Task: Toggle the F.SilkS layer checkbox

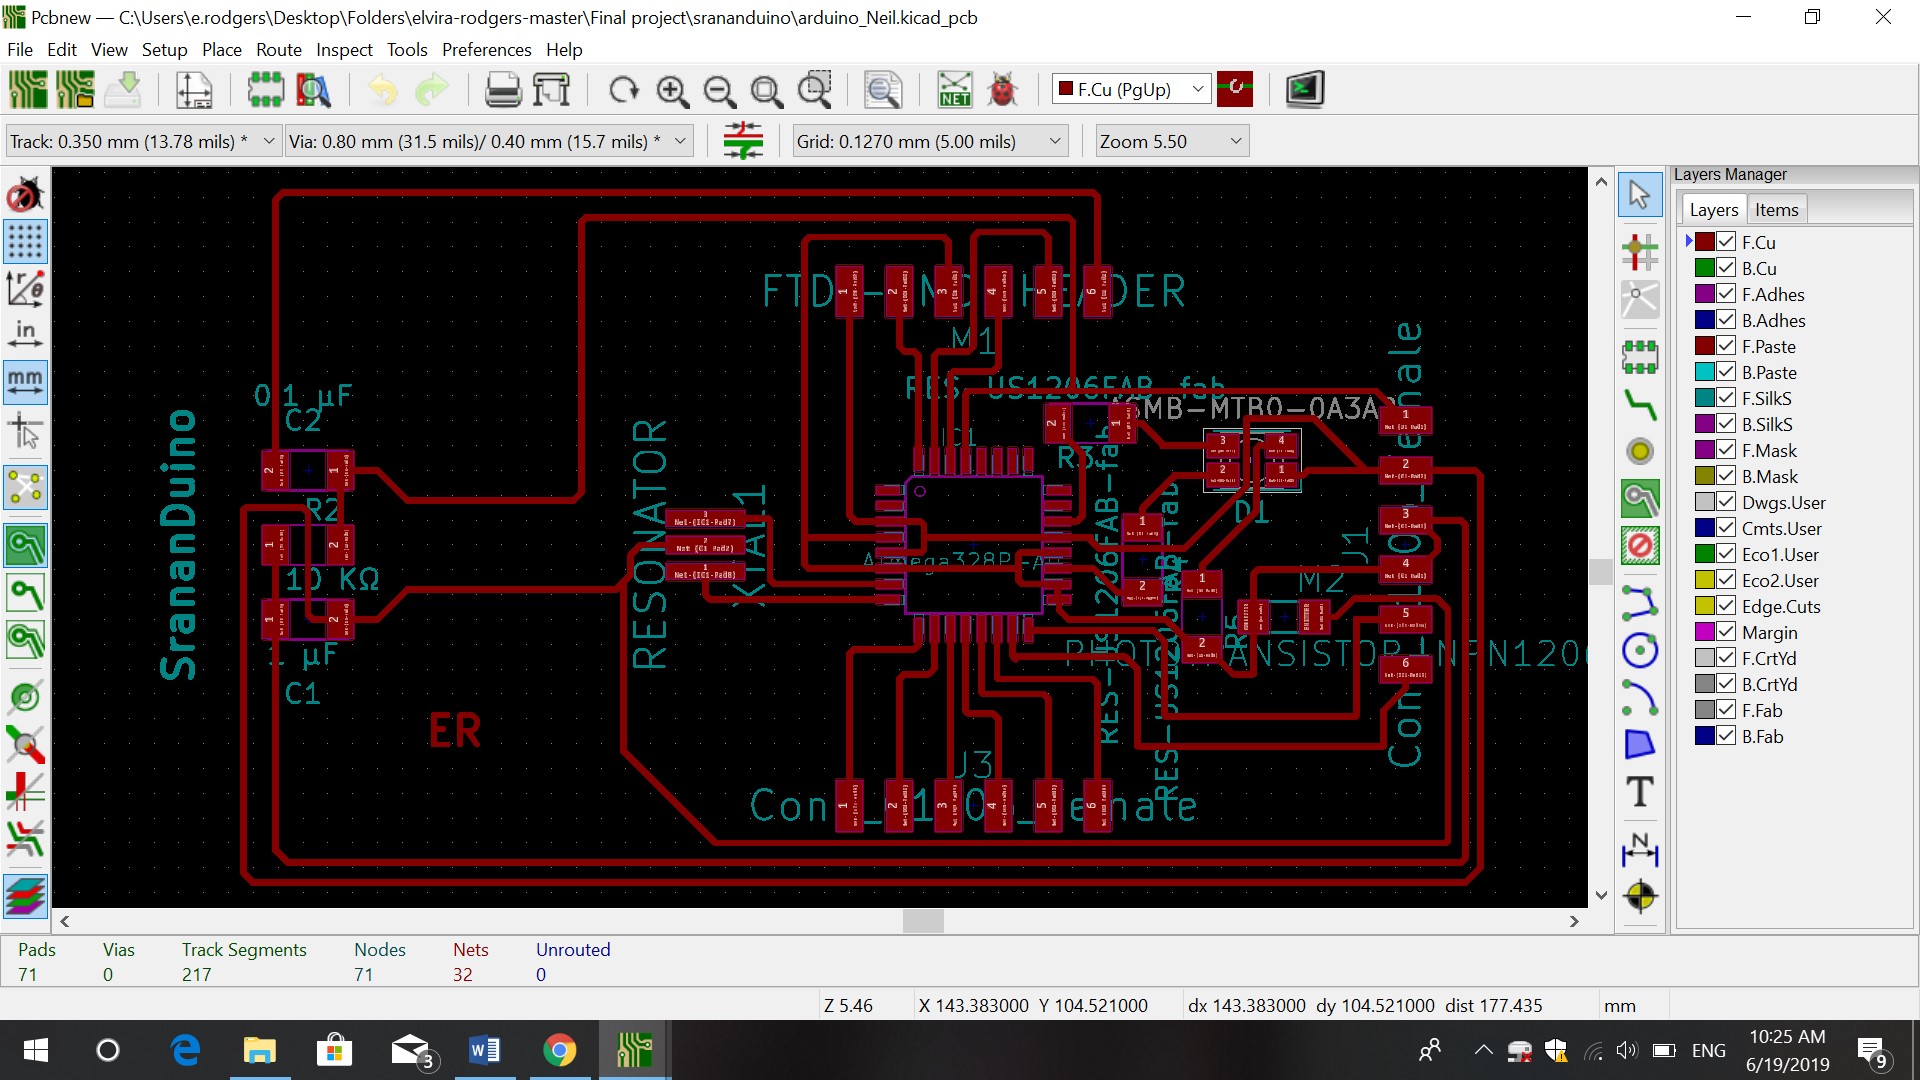Action: pyautogui.click(x=1726, y=398)
